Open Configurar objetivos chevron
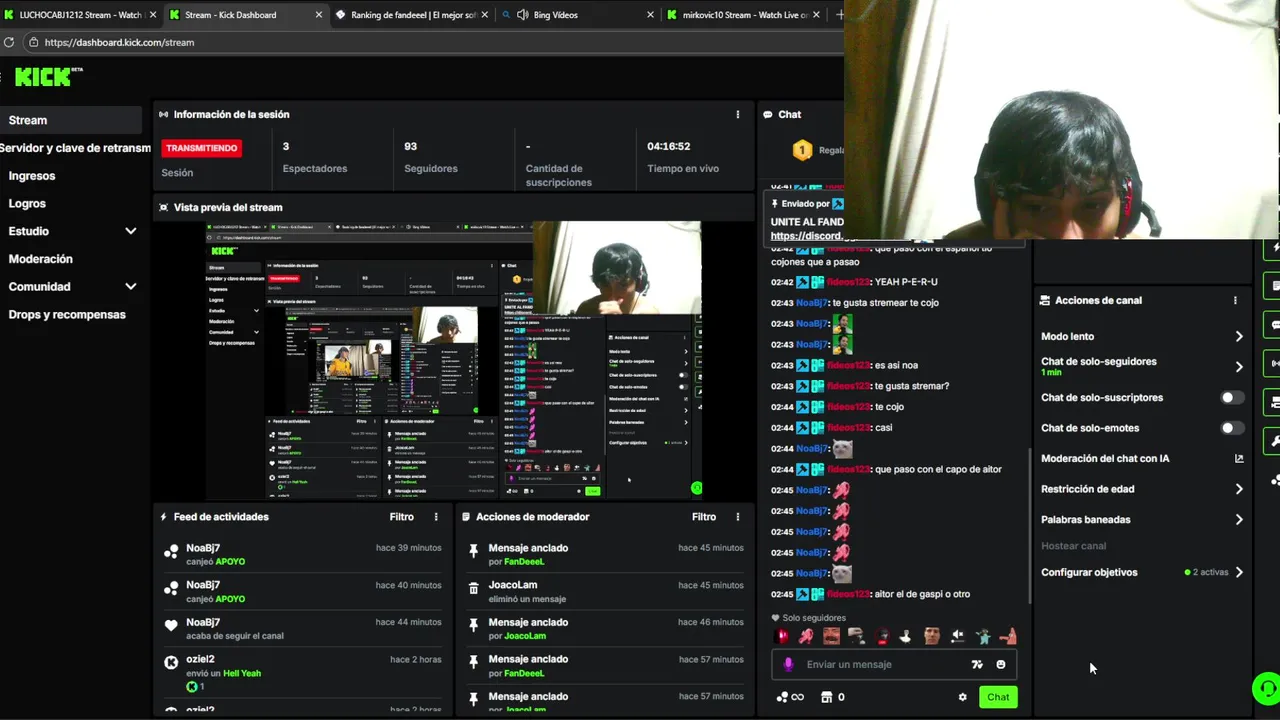Image resolution: width=1280 pixels, height=720 pixels. coord(1239,573)
